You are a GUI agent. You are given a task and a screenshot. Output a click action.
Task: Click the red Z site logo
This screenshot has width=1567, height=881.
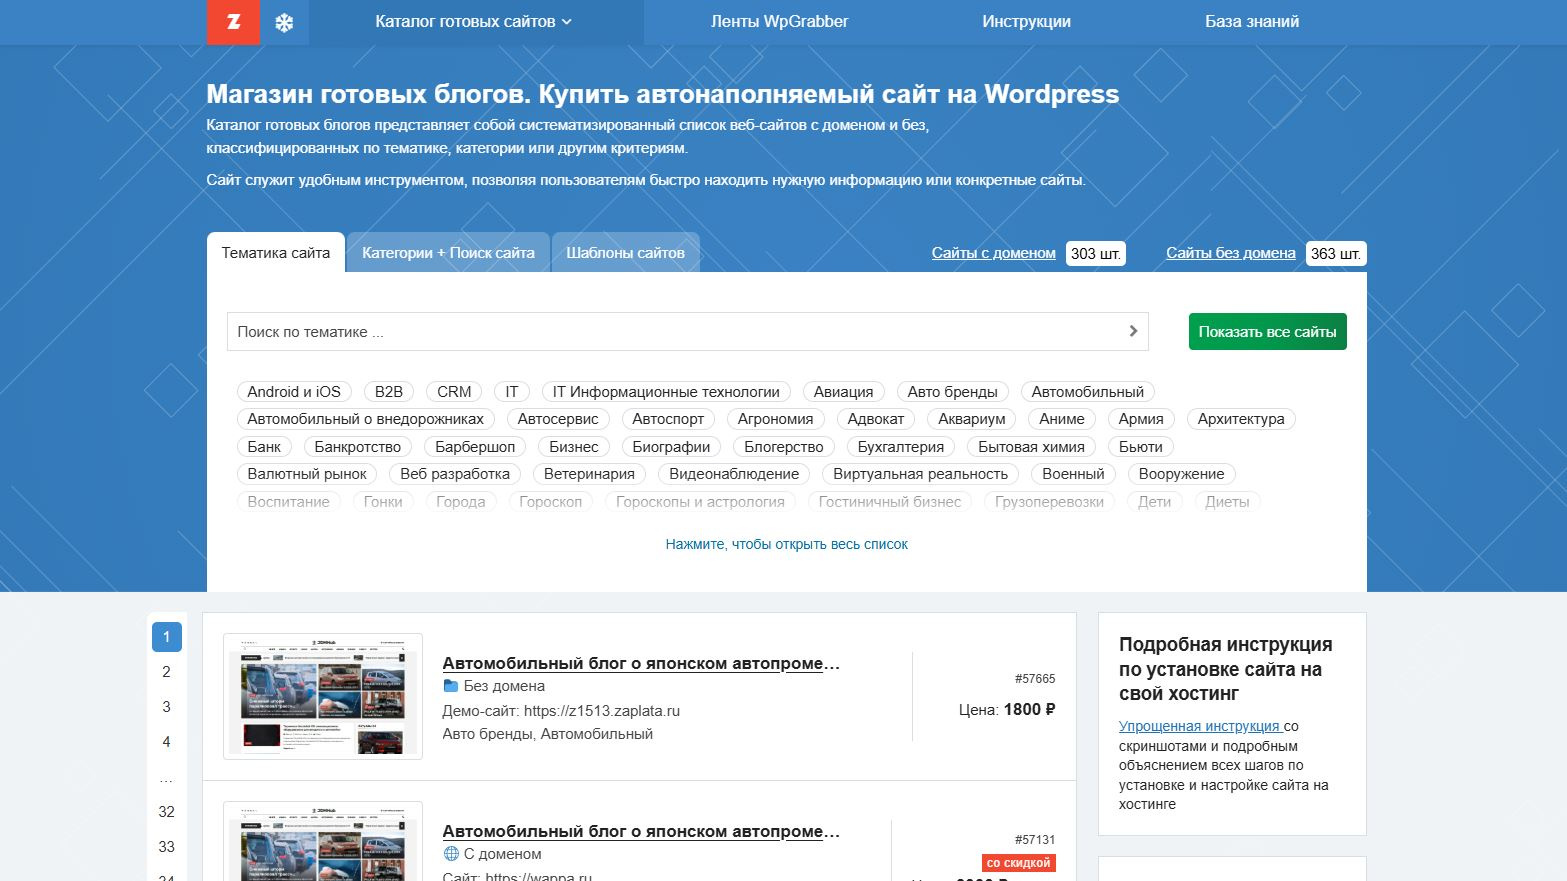[x=233, y=22]
